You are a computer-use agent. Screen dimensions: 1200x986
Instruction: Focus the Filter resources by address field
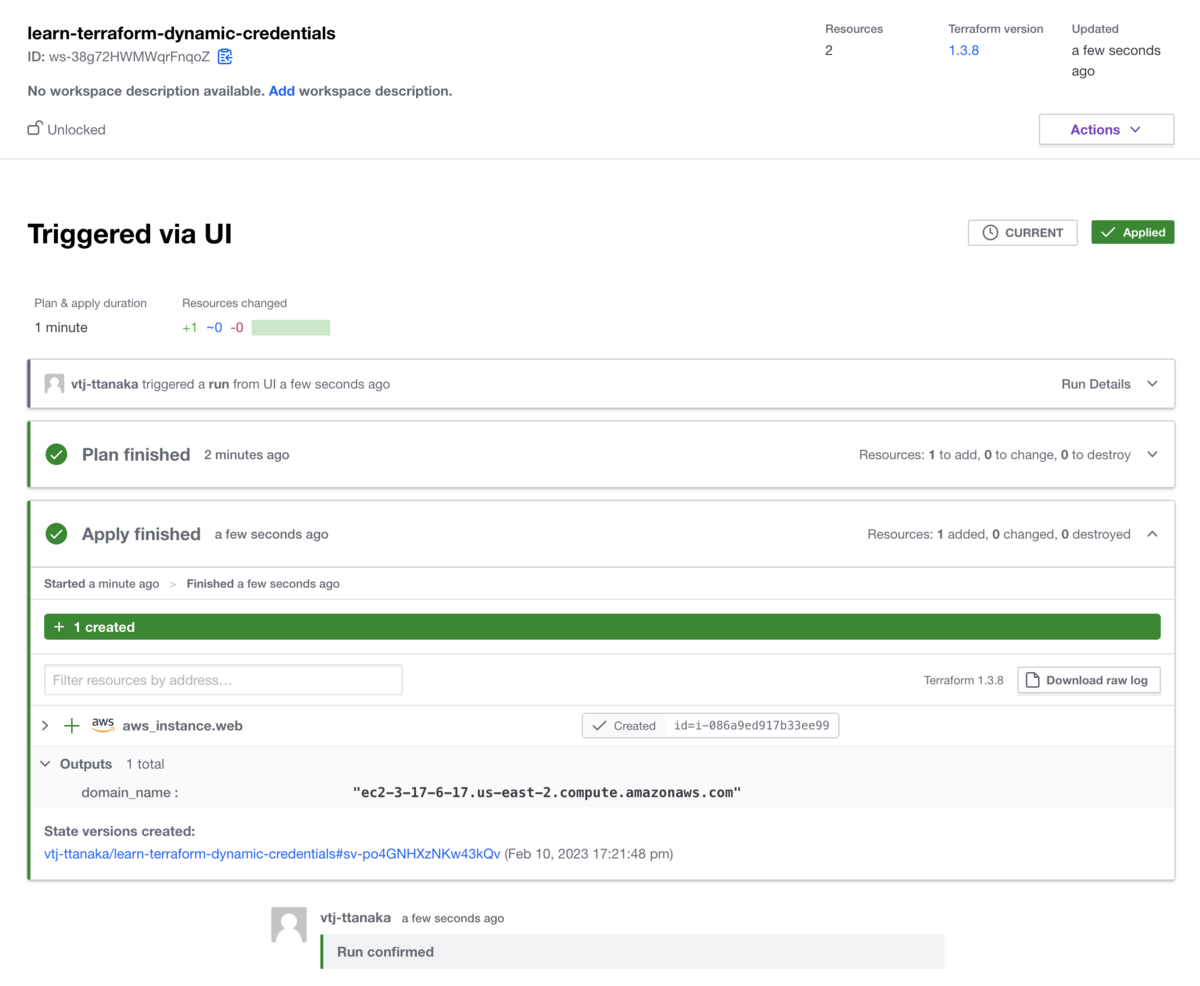point(223,680)
